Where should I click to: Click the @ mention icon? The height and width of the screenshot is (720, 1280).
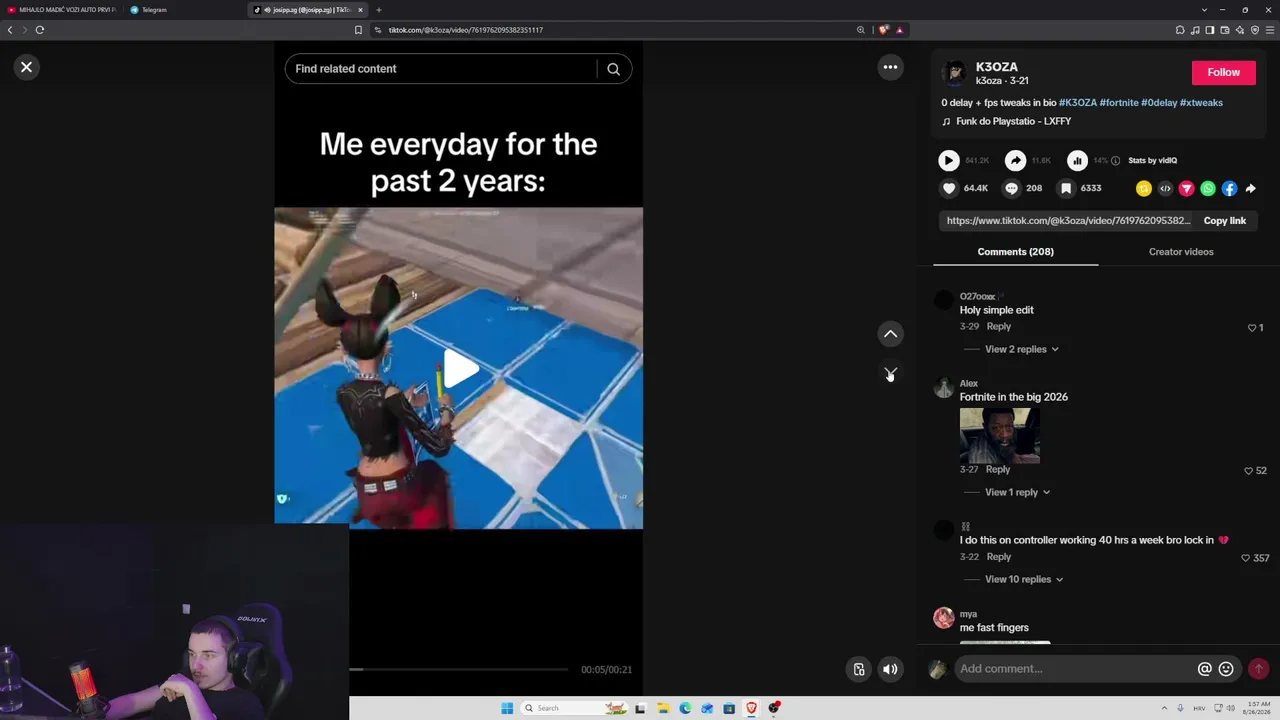1205,669
